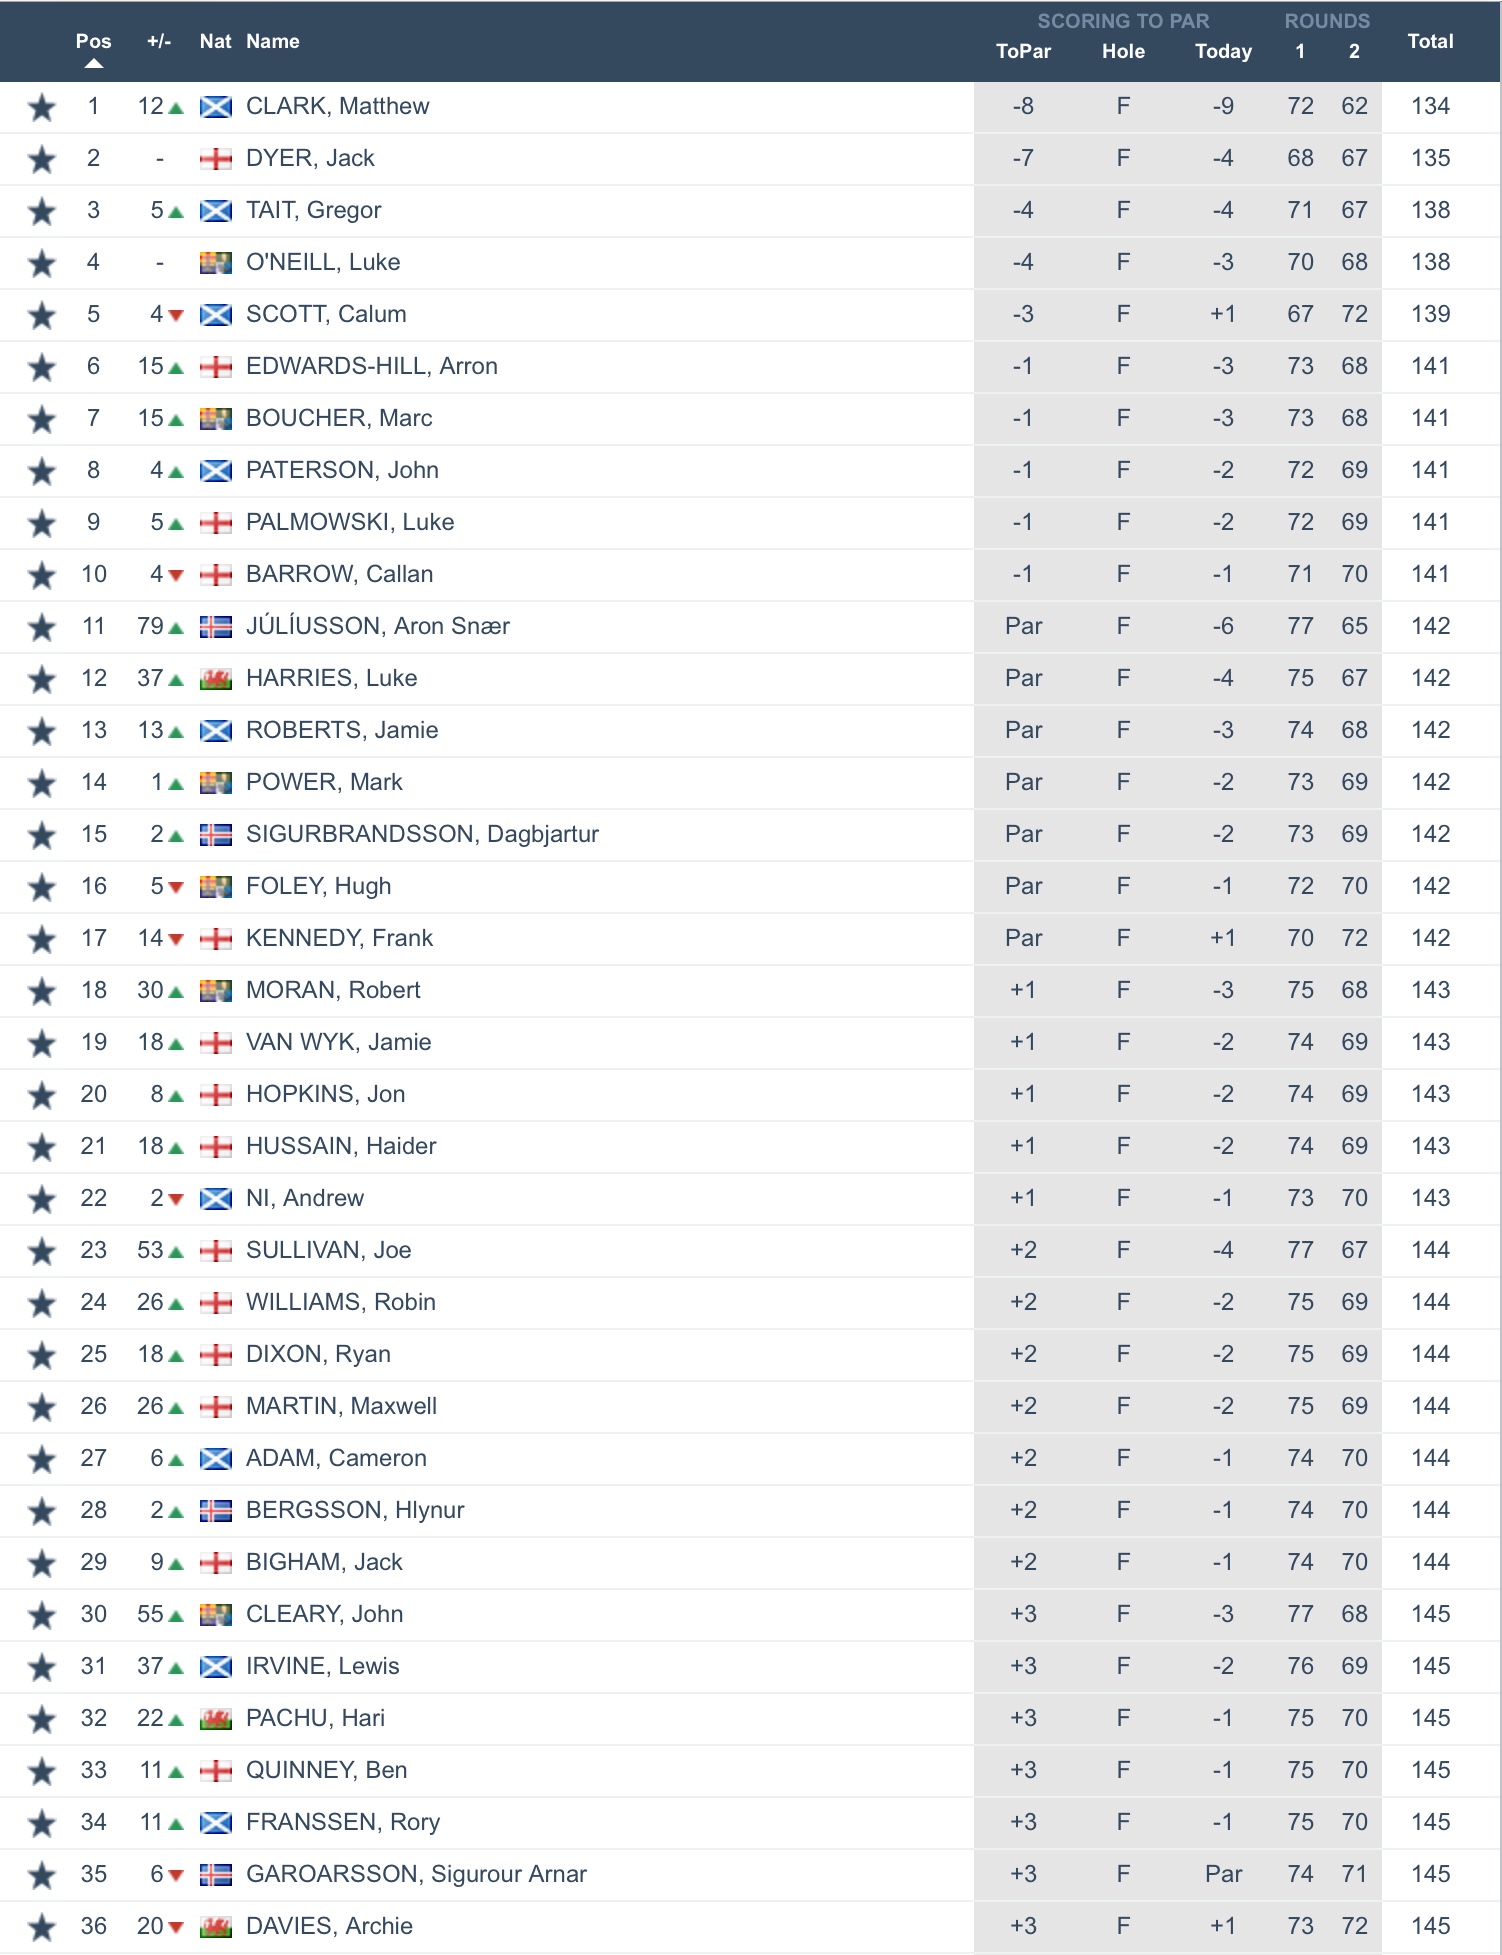
Task: Open player SIGURBRANDSSON, Dagbjartur
Action: [x=422, y=834]
